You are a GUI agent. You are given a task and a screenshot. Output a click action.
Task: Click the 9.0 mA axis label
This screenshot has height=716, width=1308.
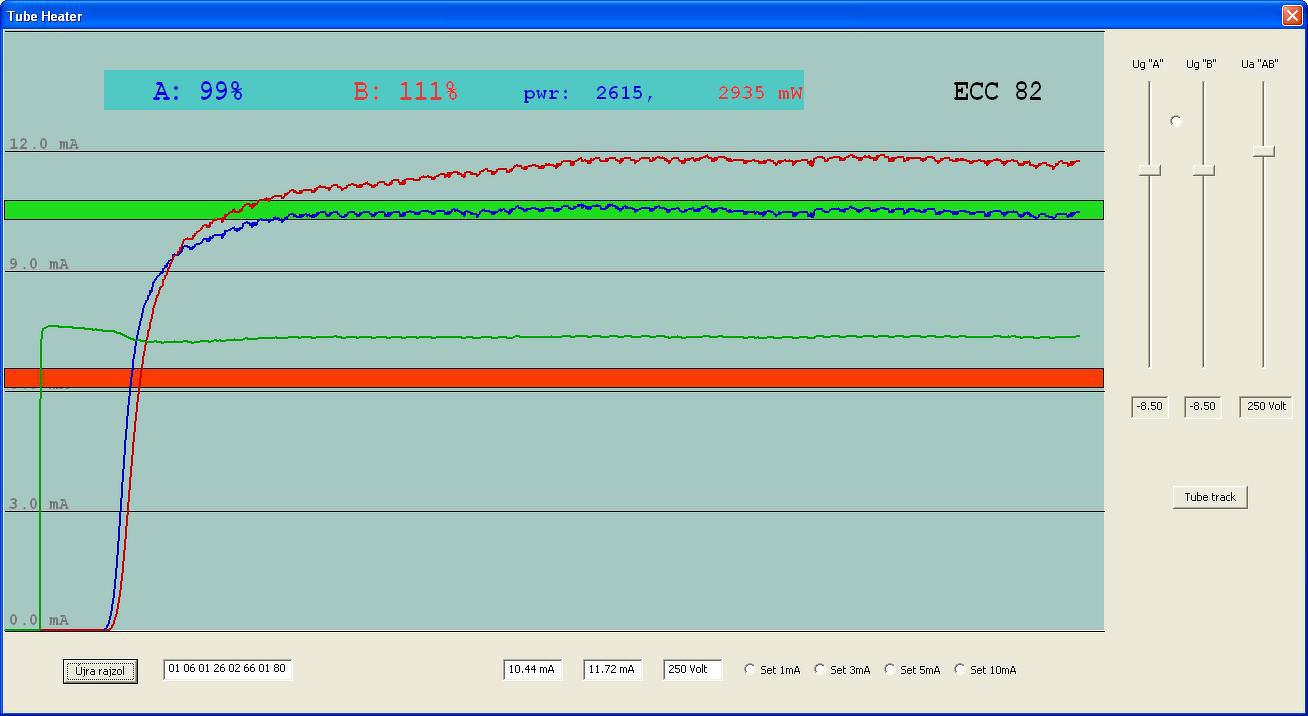pyautogui.click(x=39, y=264)
